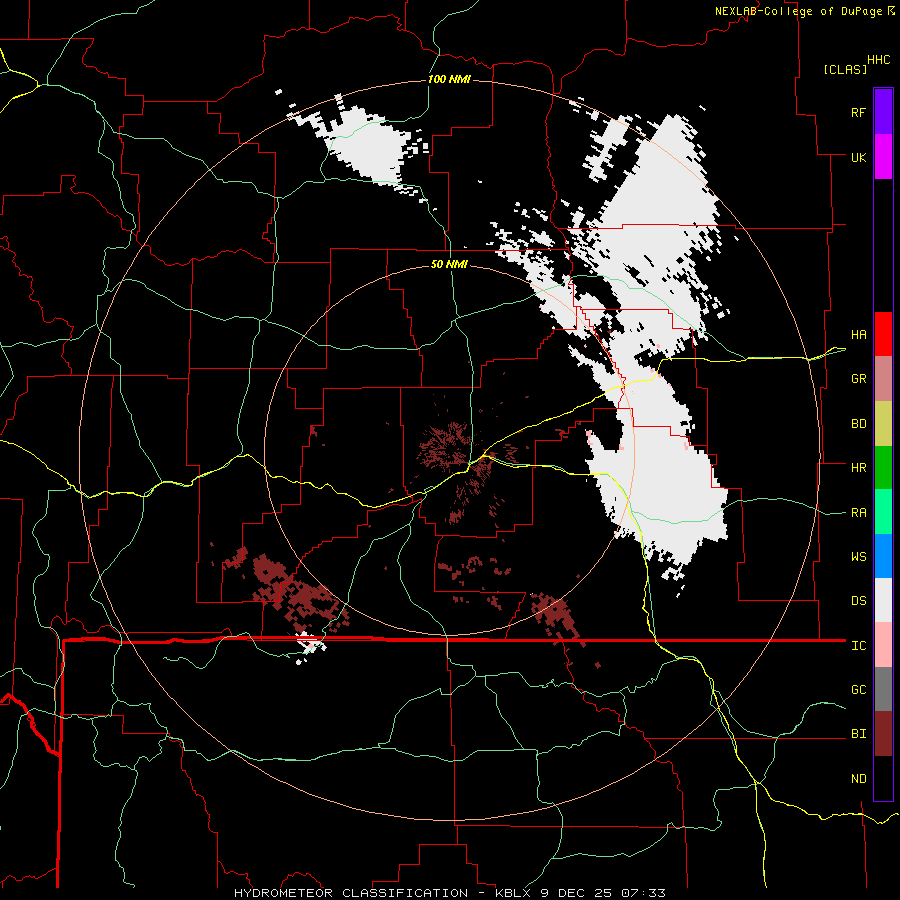Click the HA legend label
The width and height of the screenshot is (900, 900).
(858, 335)
